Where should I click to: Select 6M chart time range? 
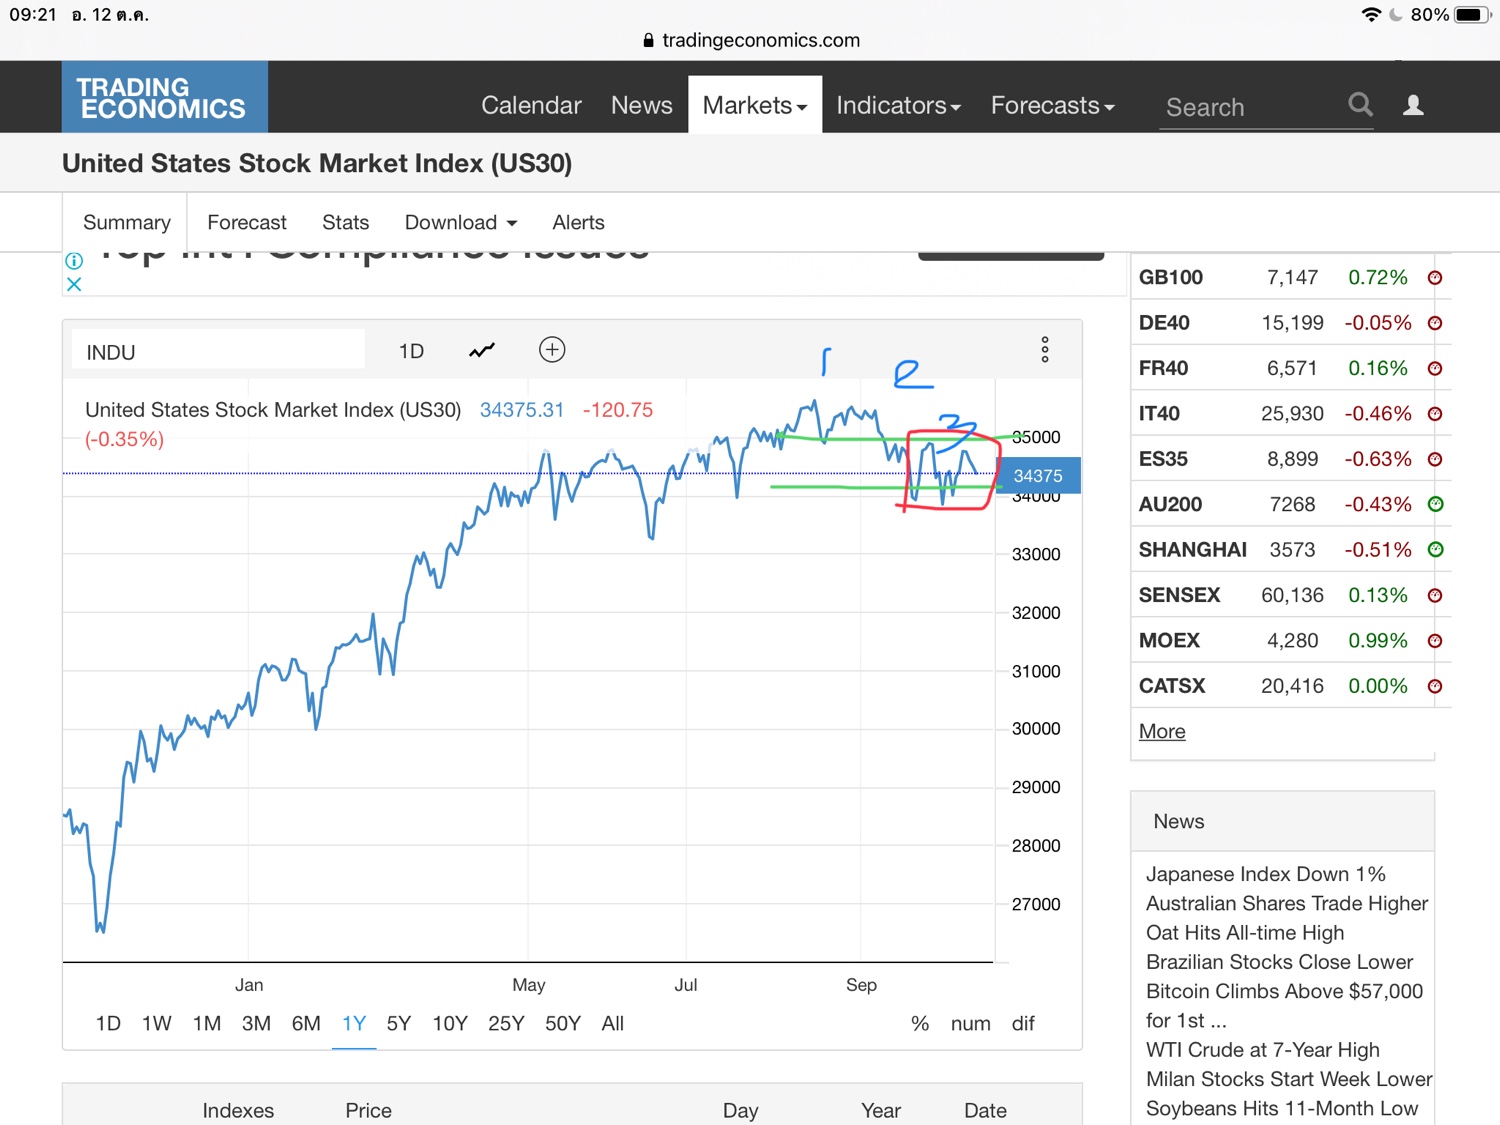pyautogui.click(x=306, y=1023)
